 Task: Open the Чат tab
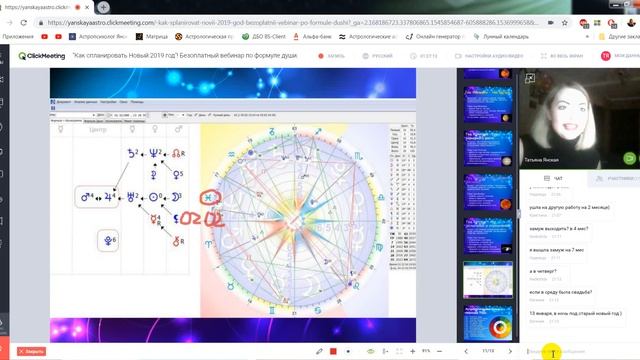pyautogui.click(x=554, y=178)
